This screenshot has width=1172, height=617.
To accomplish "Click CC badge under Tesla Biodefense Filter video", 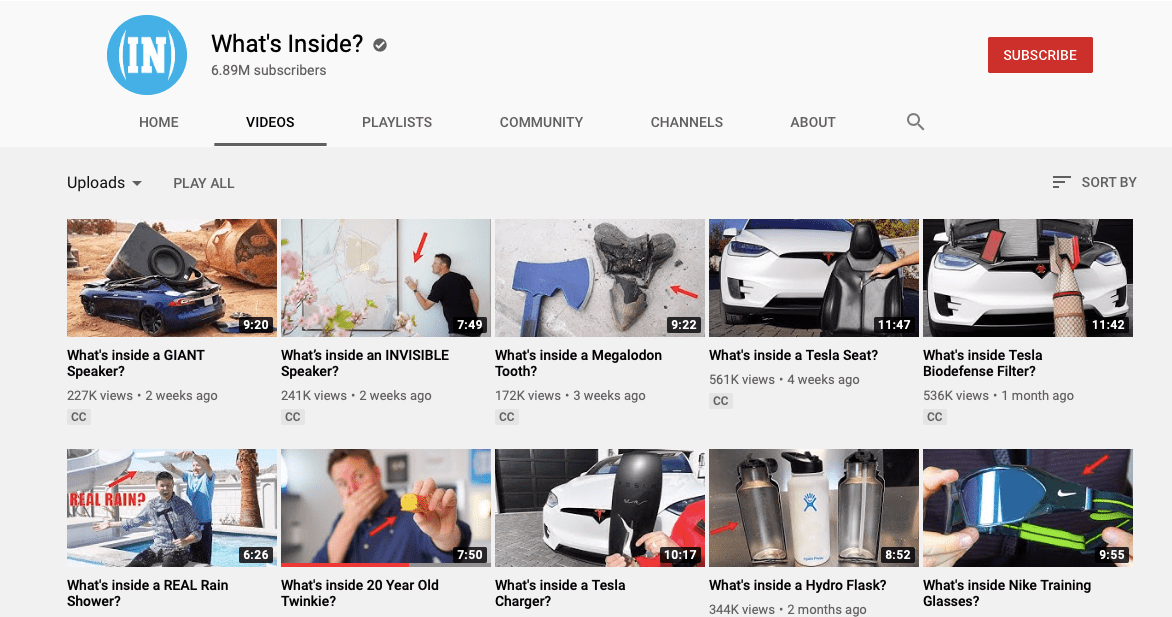I will click(934, 417).
